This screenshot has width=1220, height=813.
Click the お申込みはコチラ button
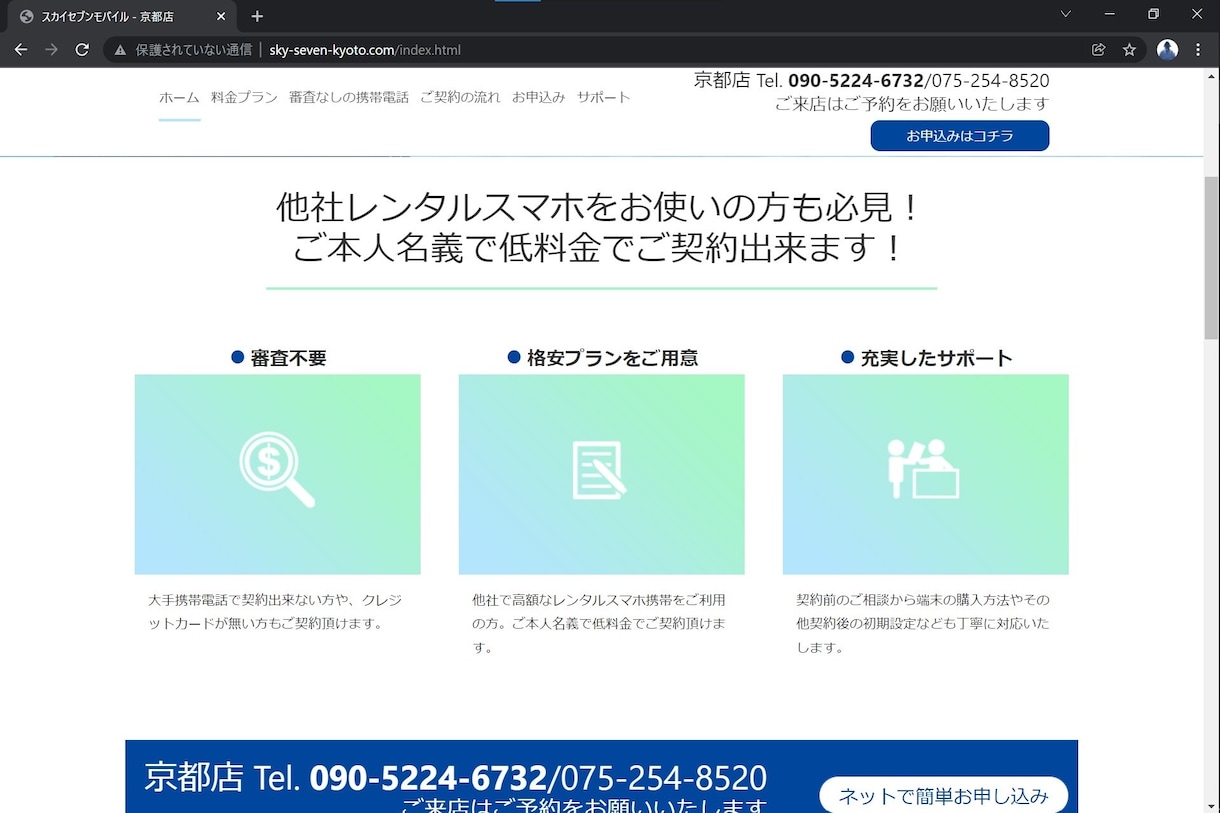coord(960,136)
